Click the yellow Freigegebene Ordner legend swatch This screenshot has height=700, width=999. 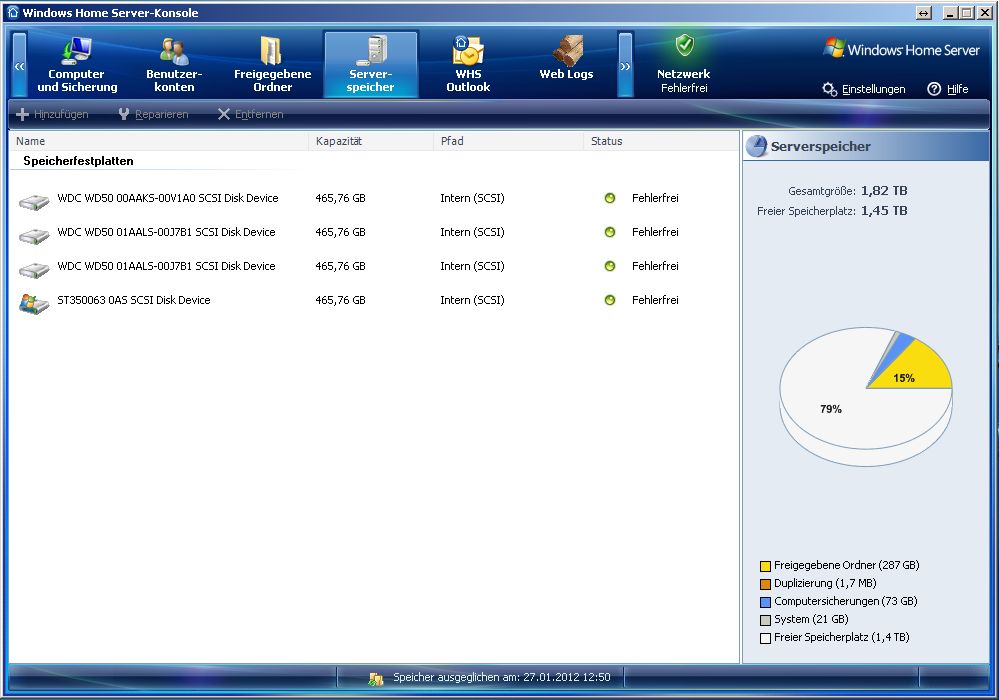tap(765, 566)
